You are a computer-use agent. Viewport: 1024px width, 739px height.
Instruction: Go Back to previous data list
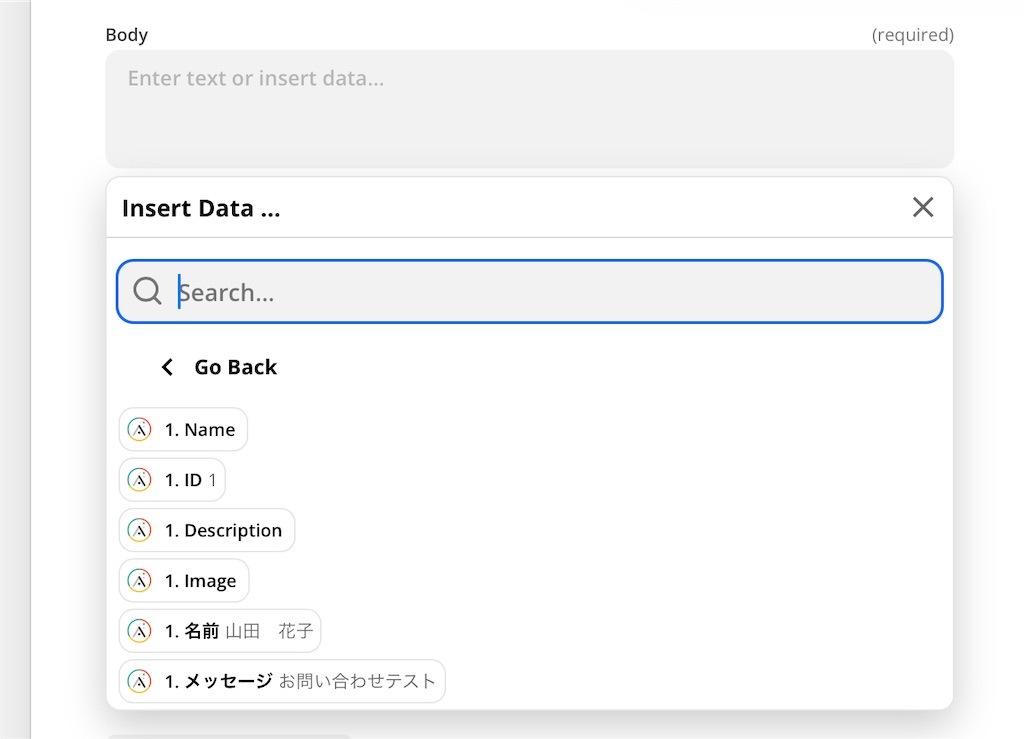(x=235, y=367)
